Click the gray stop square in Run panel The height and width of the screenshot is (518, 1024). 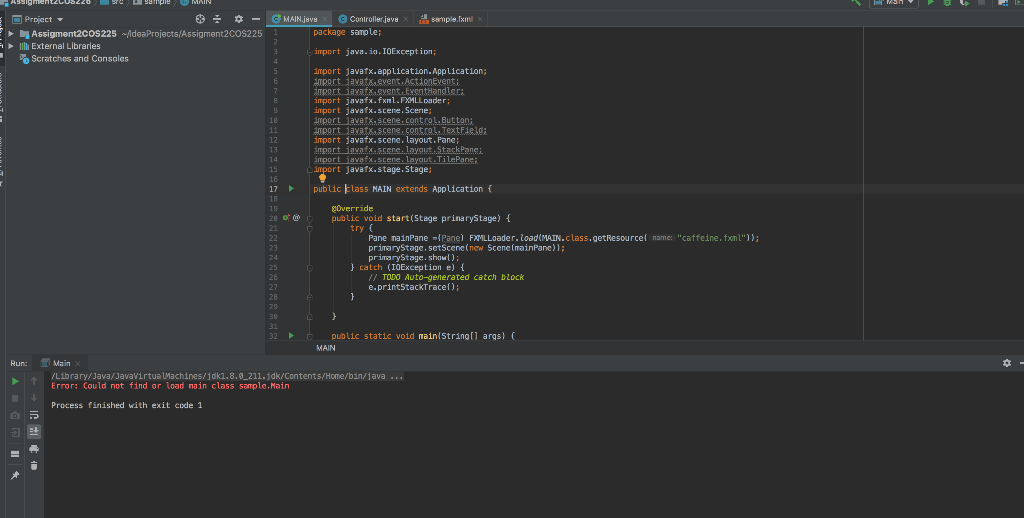point(15,398)
